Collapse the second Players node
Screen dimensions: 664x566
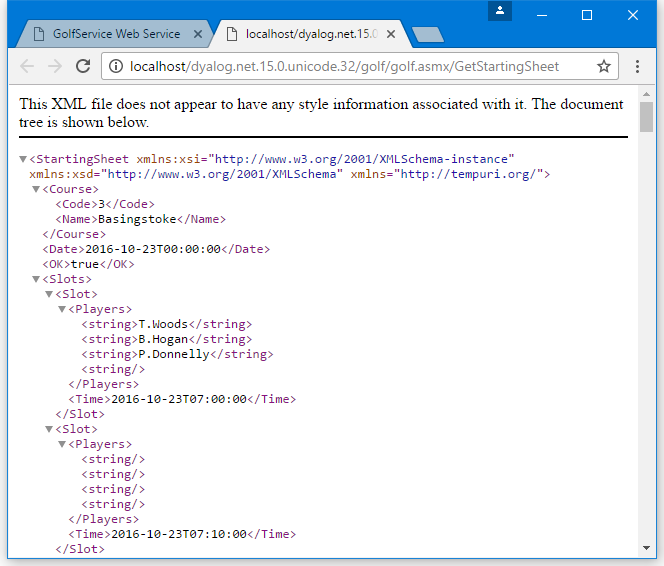pyautogui.click(x=62, y=444)
